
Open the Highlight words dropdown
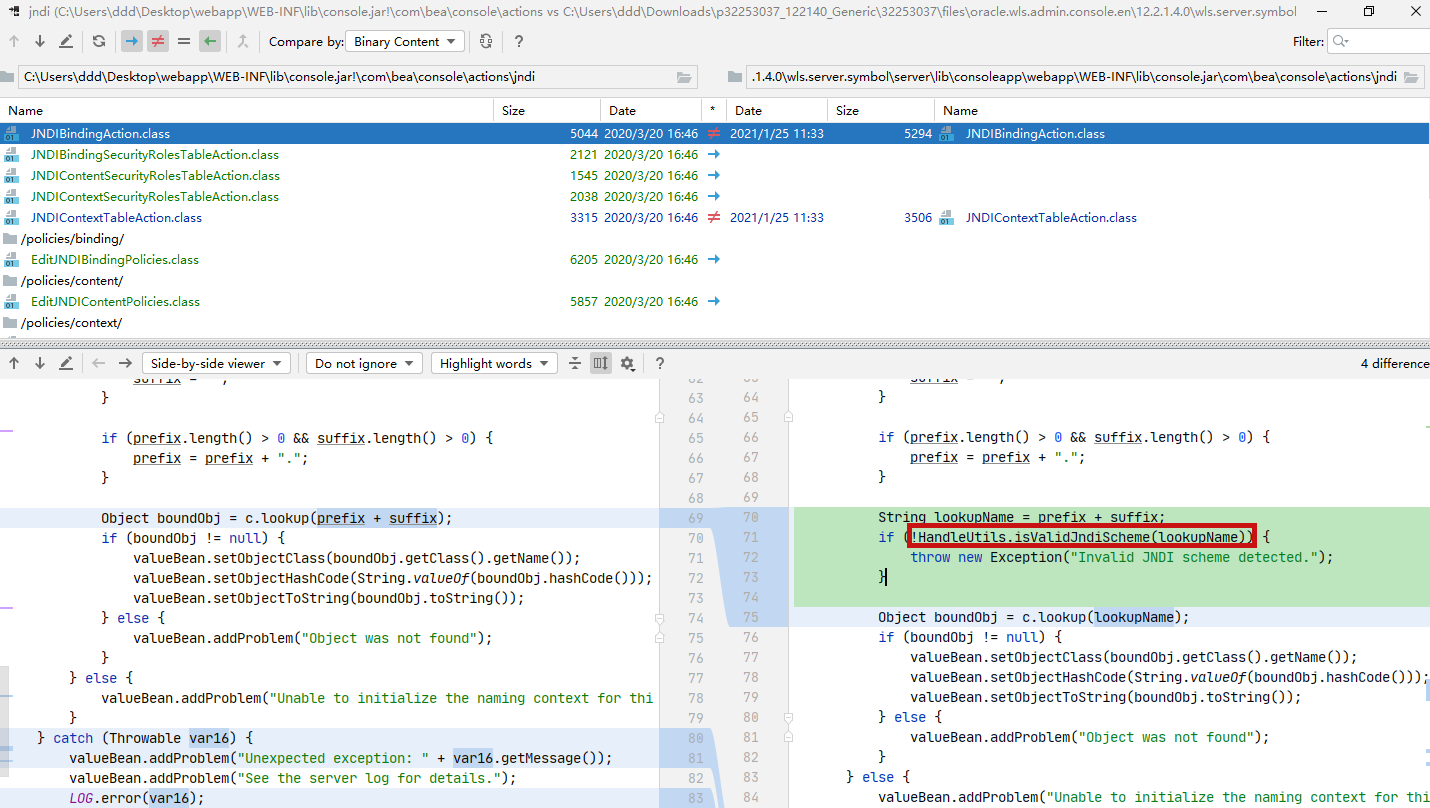coord(495,363)
